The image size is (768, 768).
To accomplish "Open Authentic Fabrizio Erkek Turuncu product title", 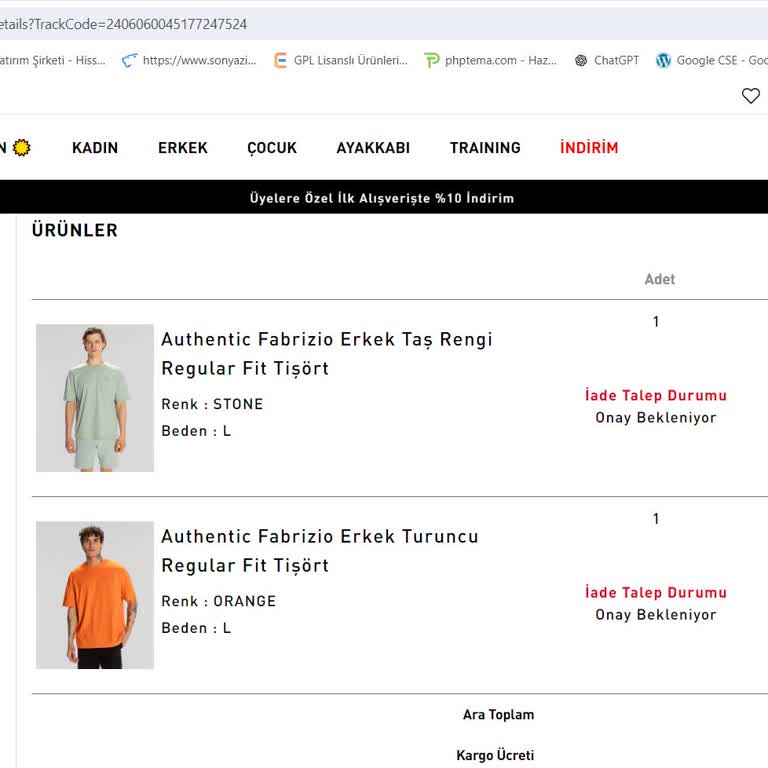I will [x=320, y=551].
